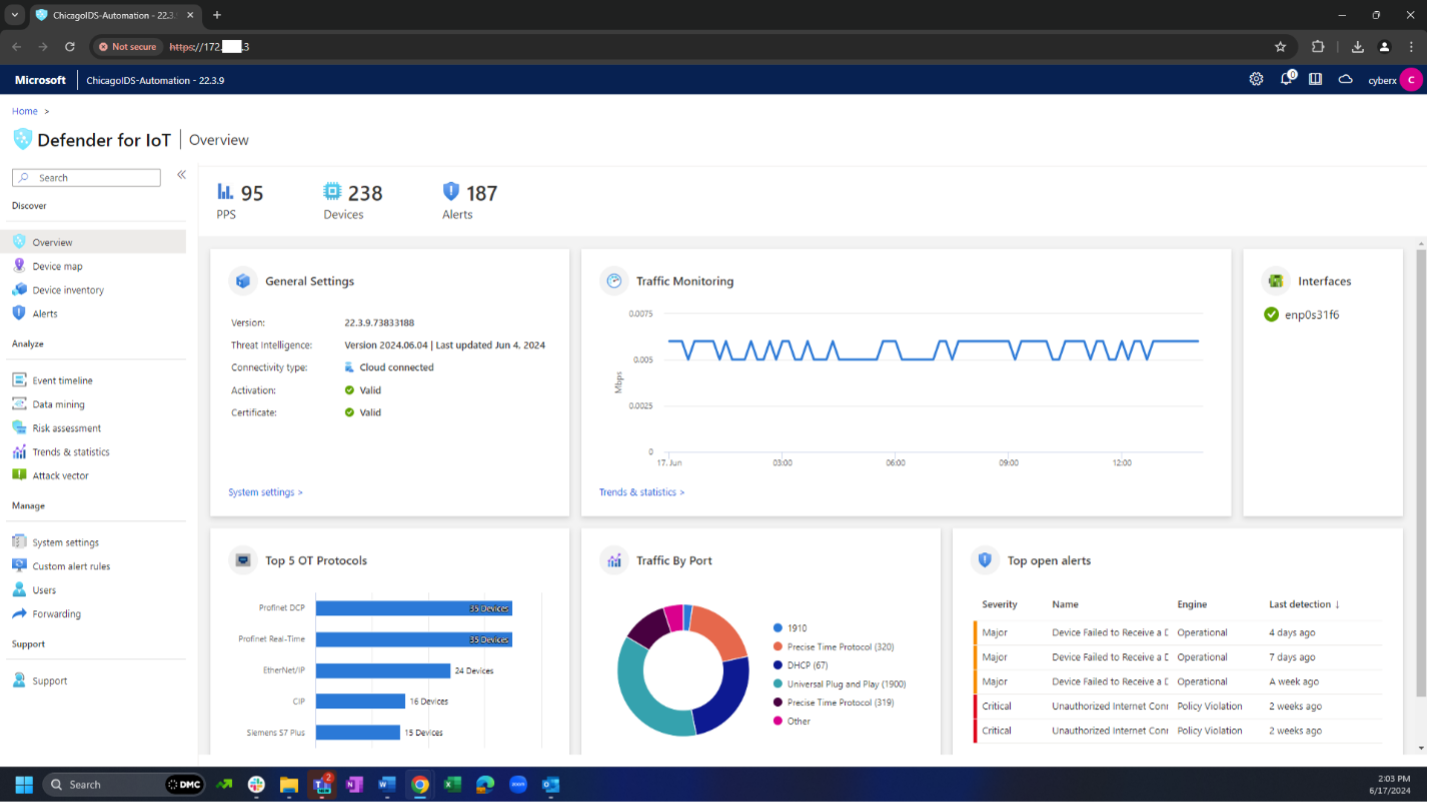Screen dimensions: 1430x806
Task: Open the alert detected 7 days ago
Action: (x=1178, y=657)
